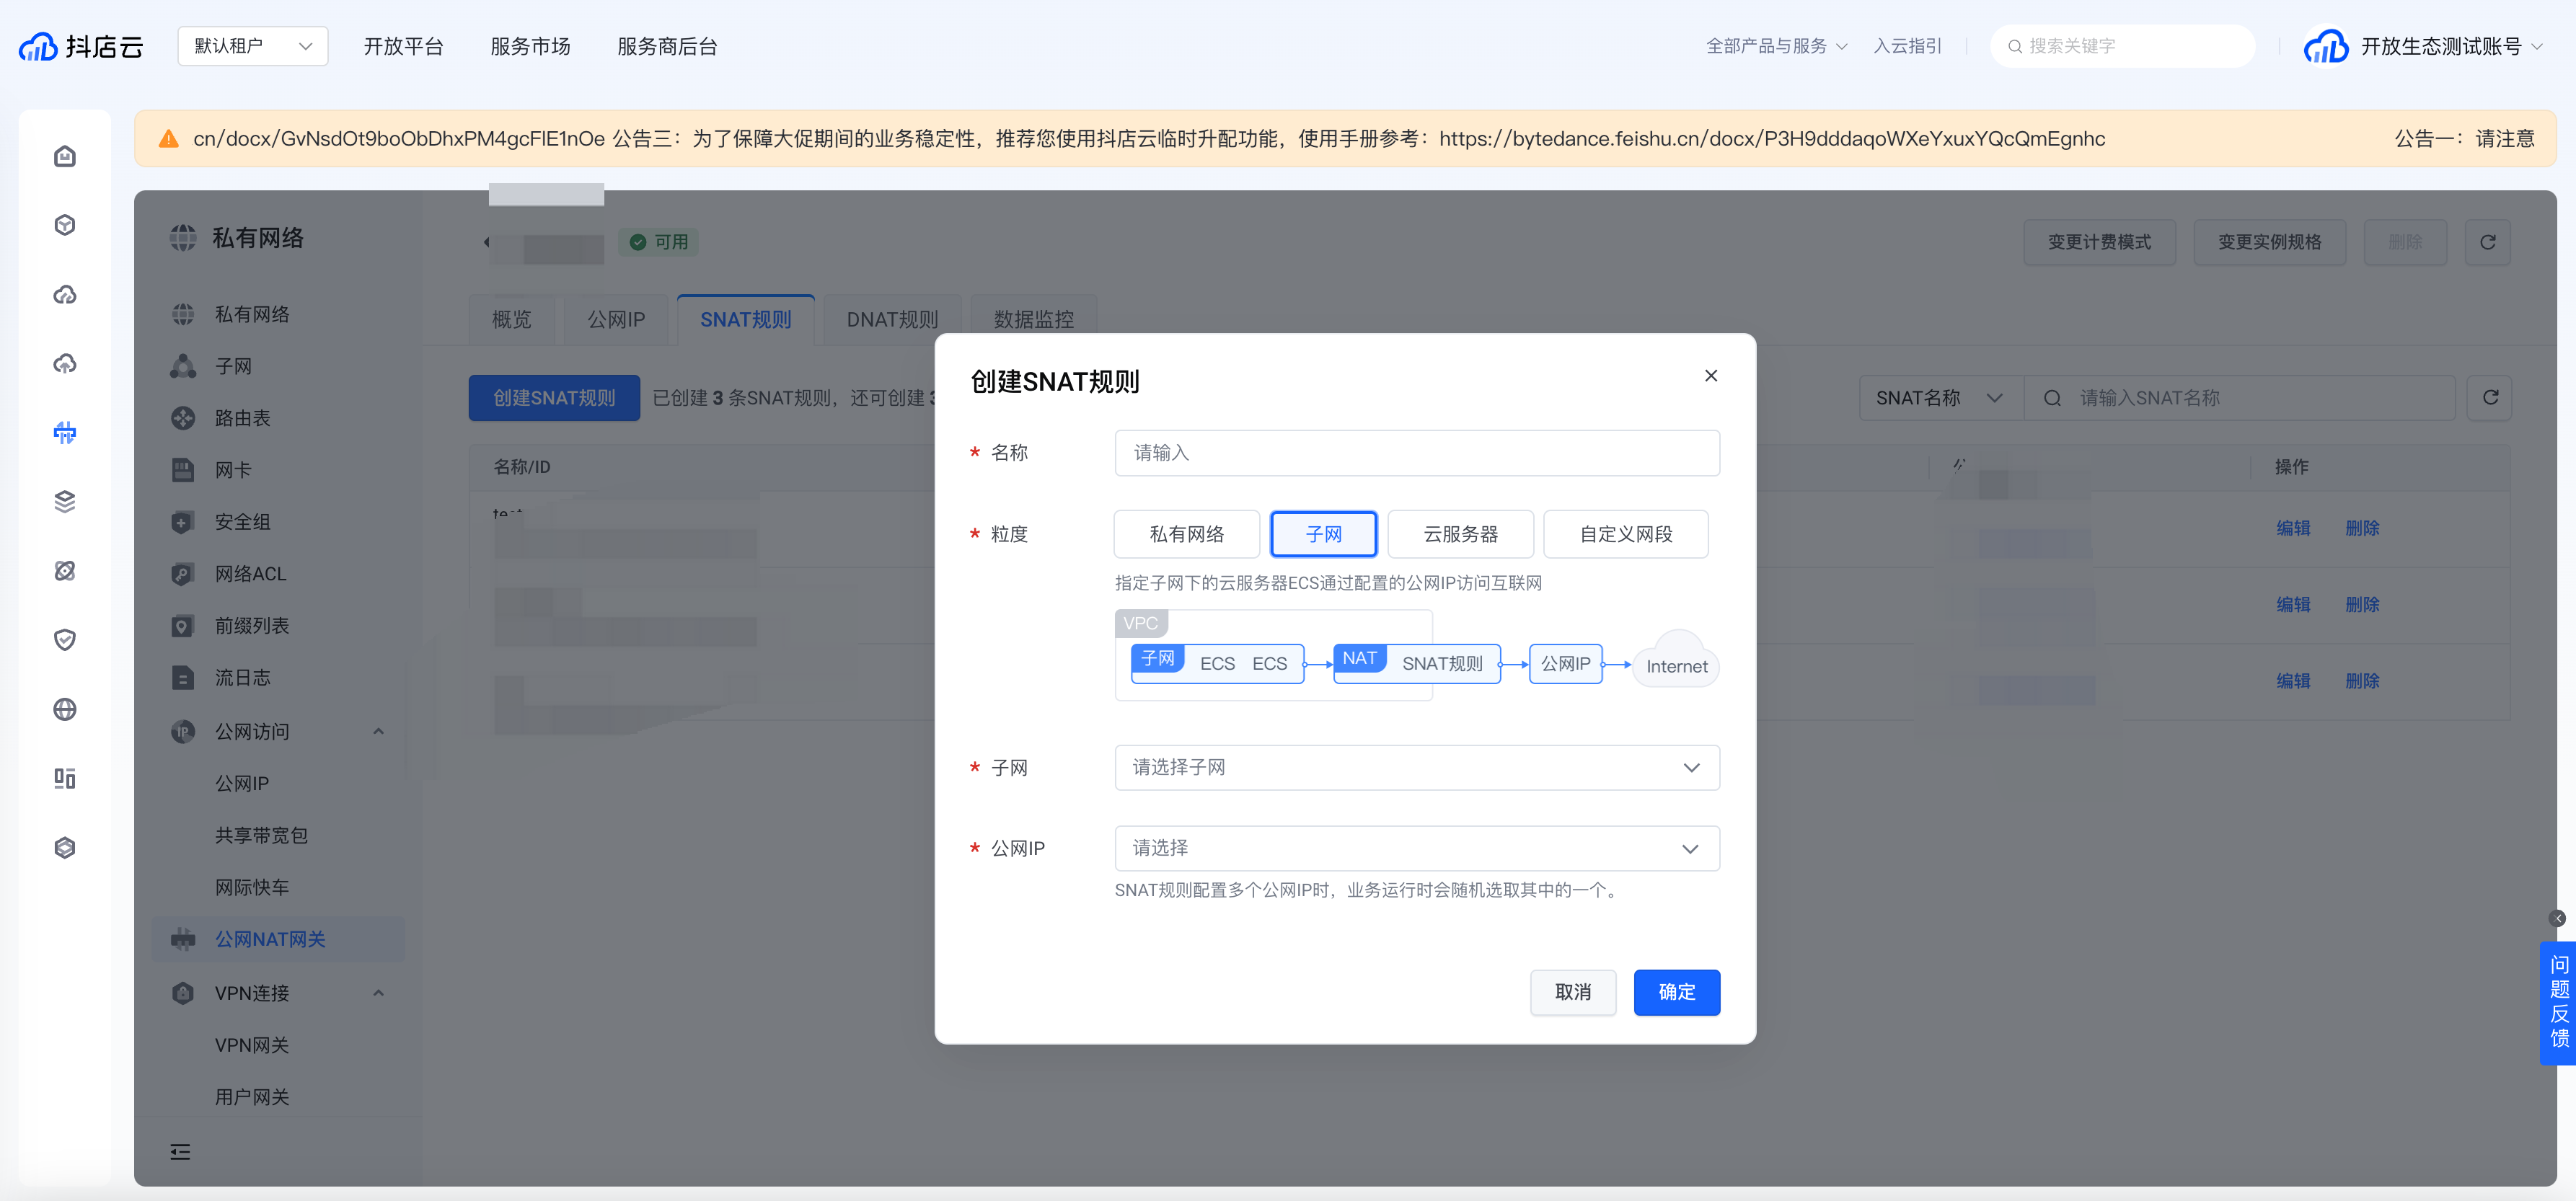2576x1201 pixels.
Task: Click the collapse menu icon at sidebar bottom
Action: click(180, 1151)
